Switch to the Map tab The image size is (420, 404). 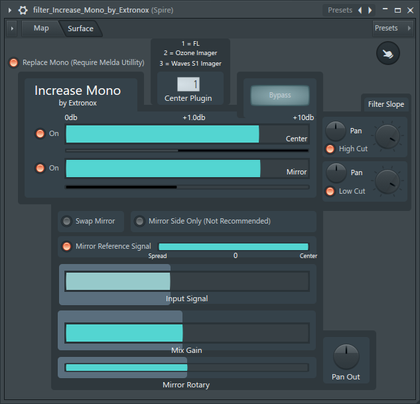tap(41, 28)
